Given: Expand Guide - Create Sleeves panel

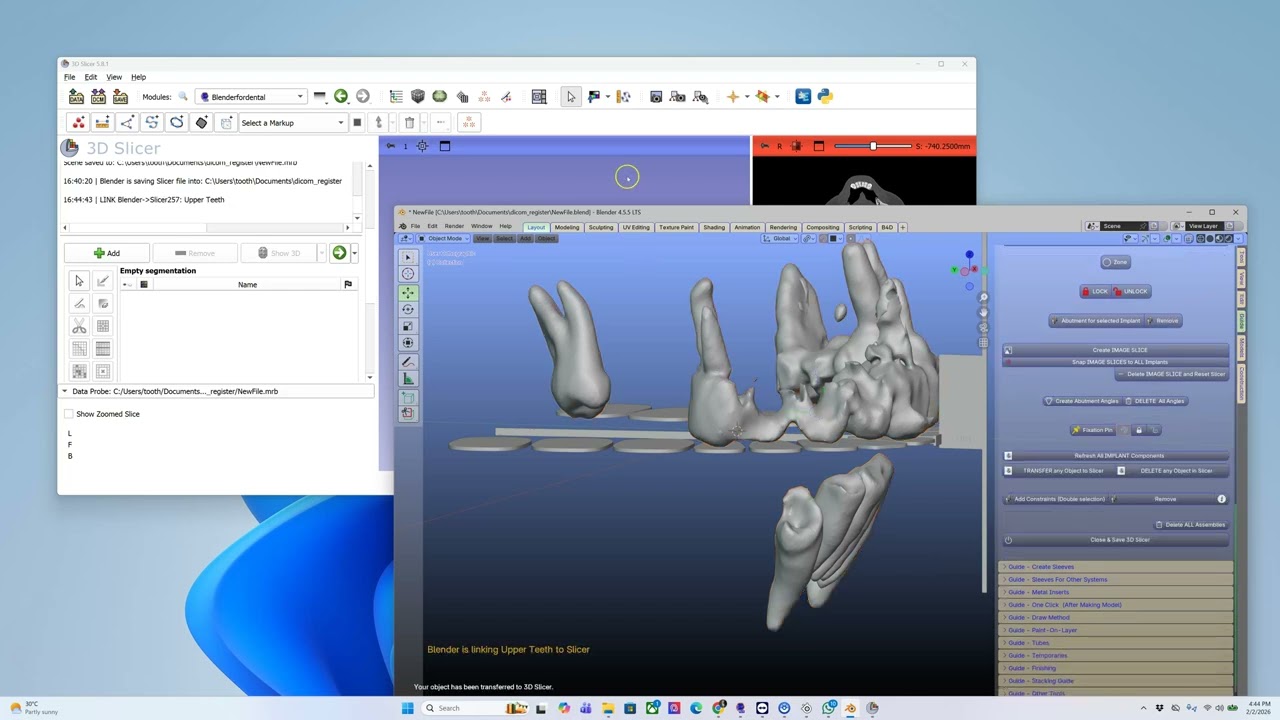Looking at the screenshot, I should tap(1116, 567).
